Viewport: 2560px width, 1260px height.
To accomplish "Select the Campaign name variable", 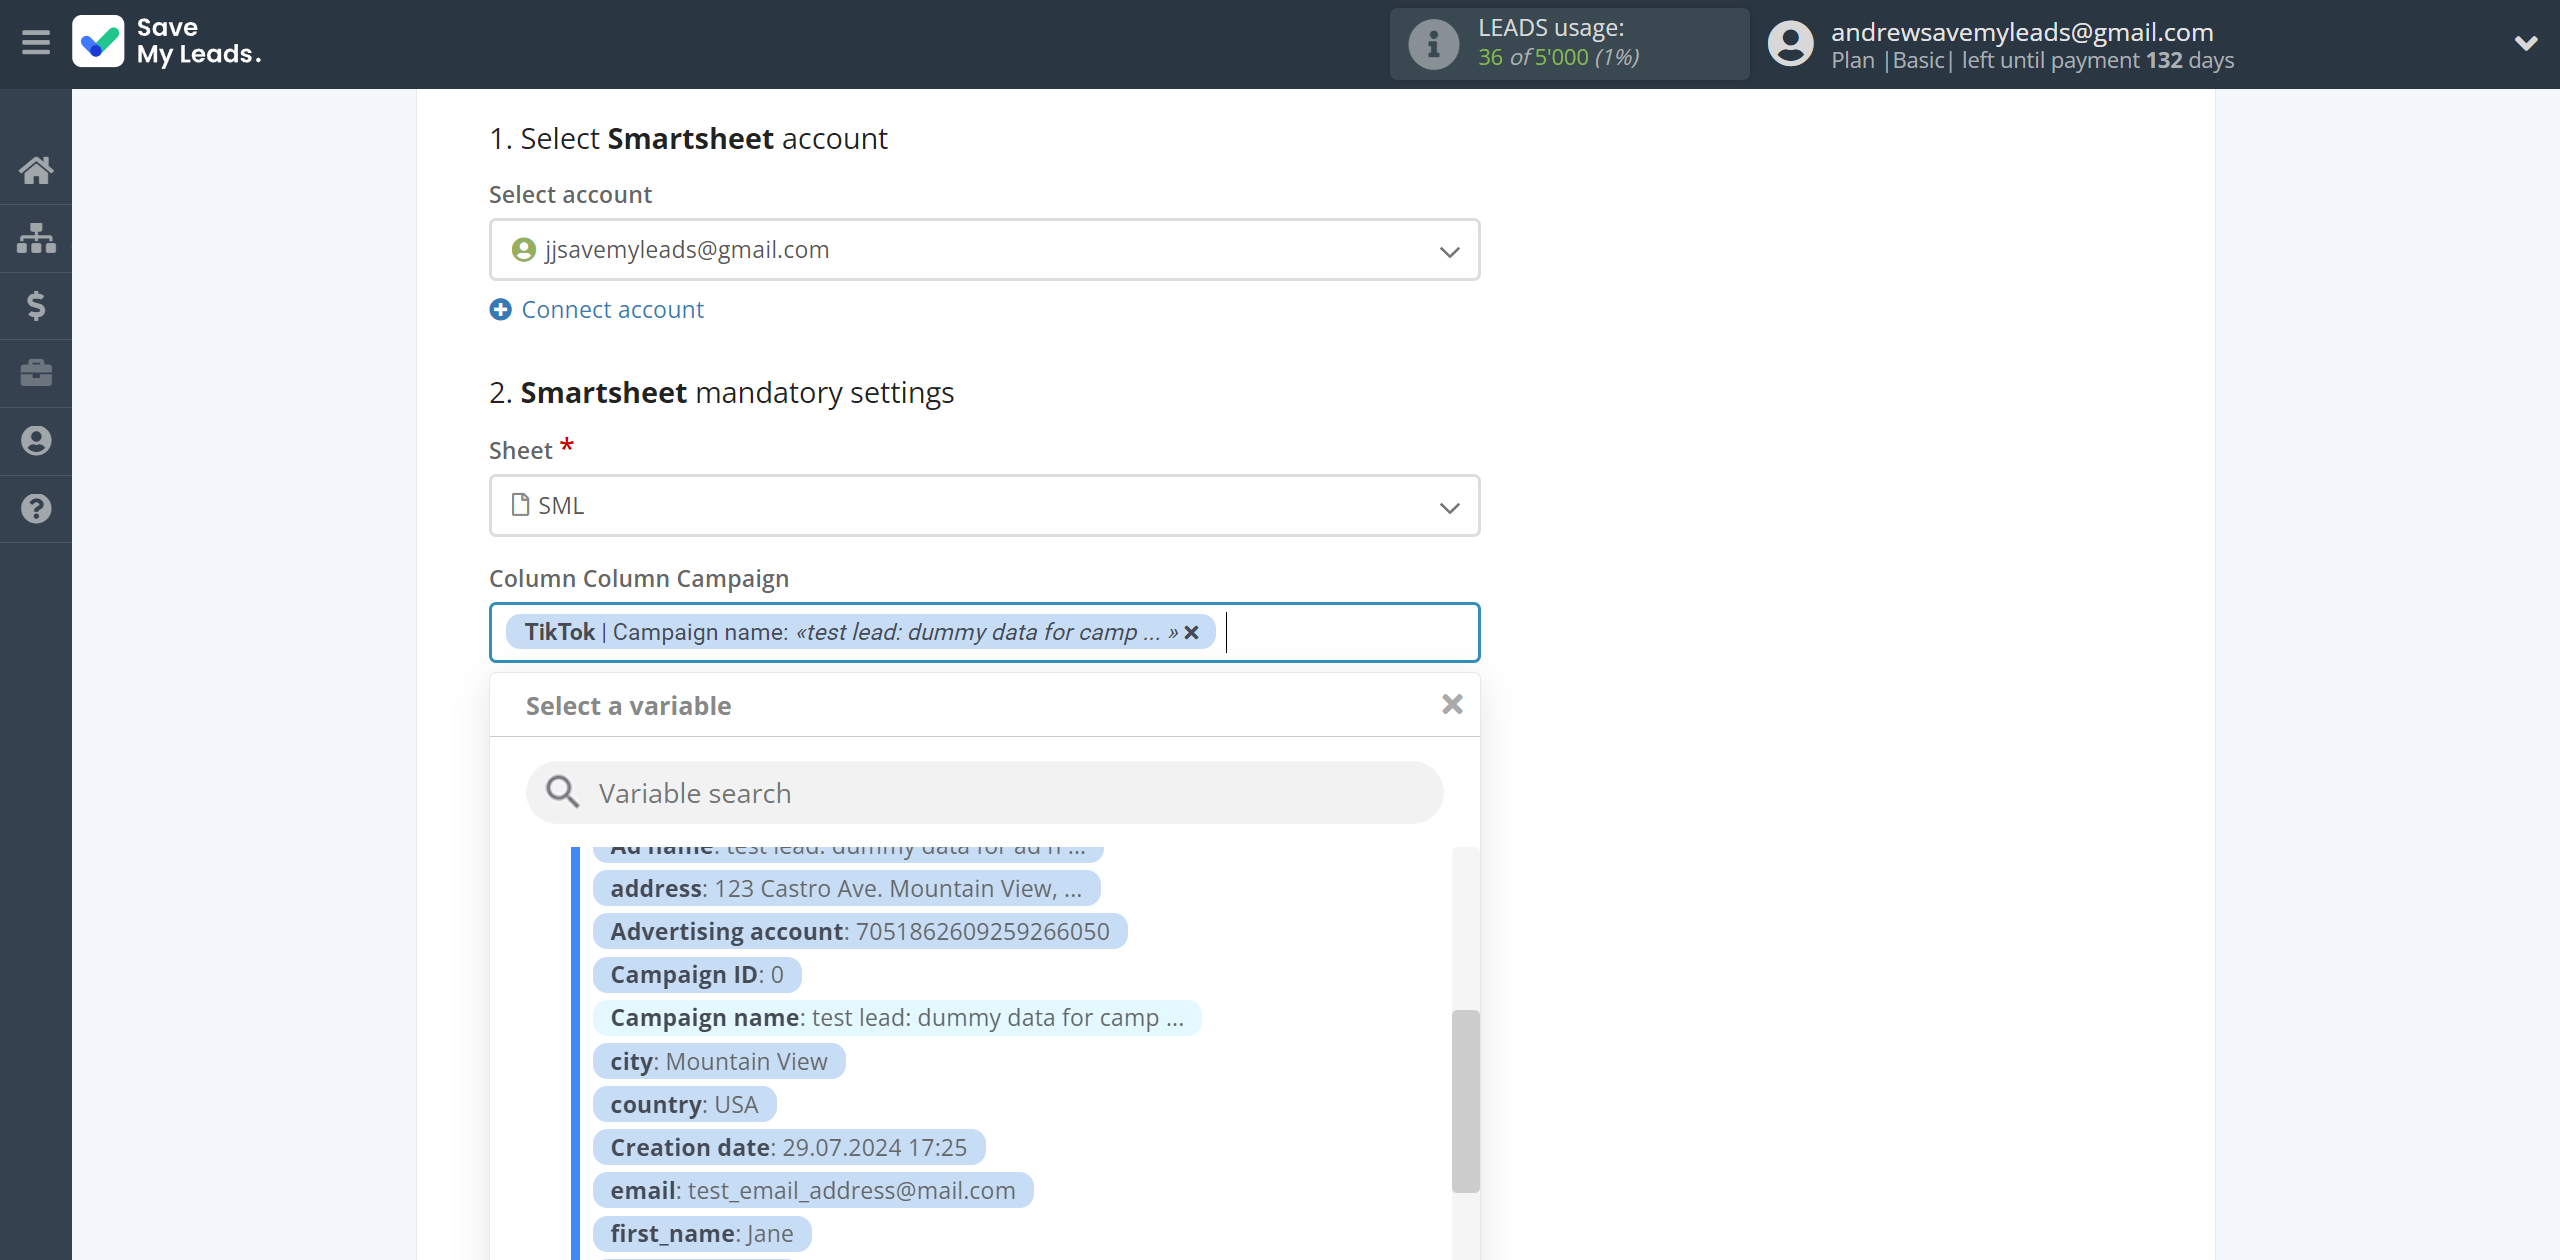I will (897, 1018).
